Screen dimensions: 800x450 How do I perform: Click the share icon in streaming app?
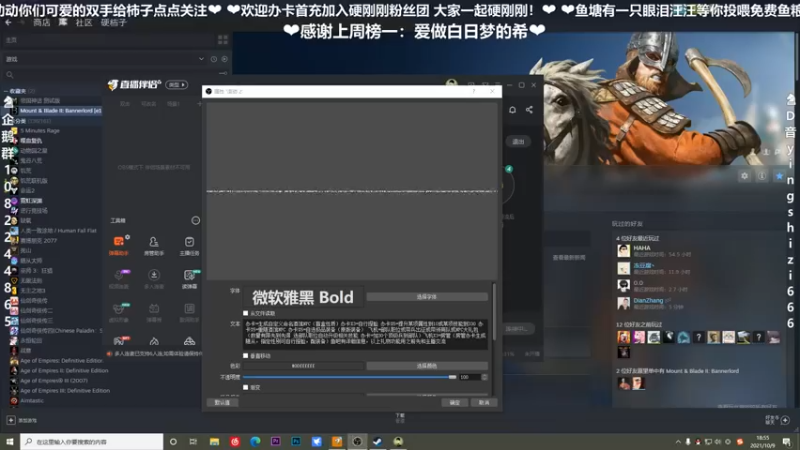click(529, 110)
